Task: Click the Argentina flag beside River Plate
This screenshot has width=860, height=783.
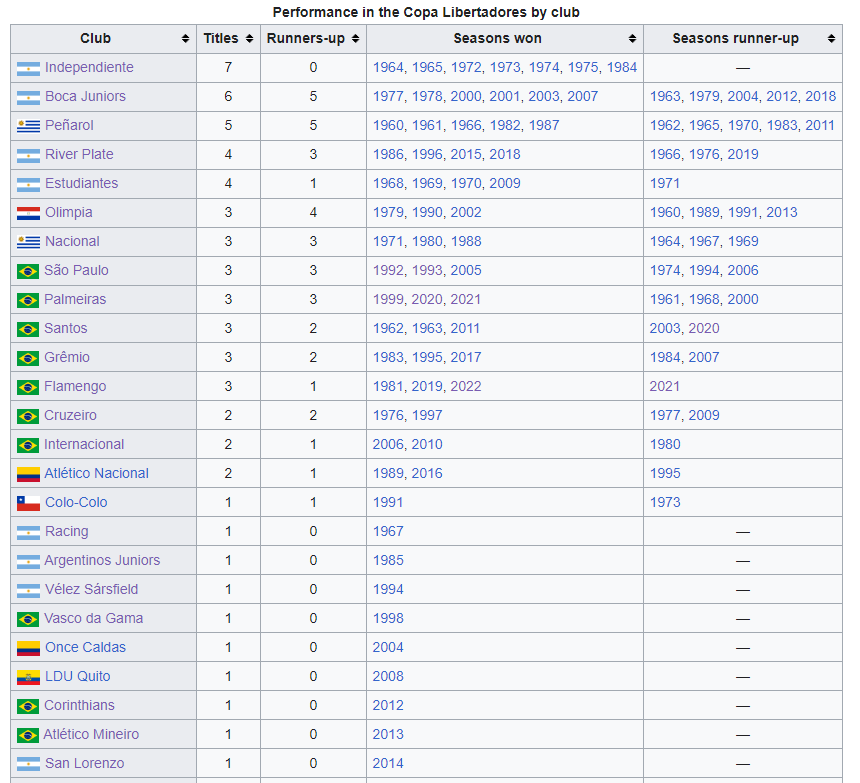Action: (29, 155)
